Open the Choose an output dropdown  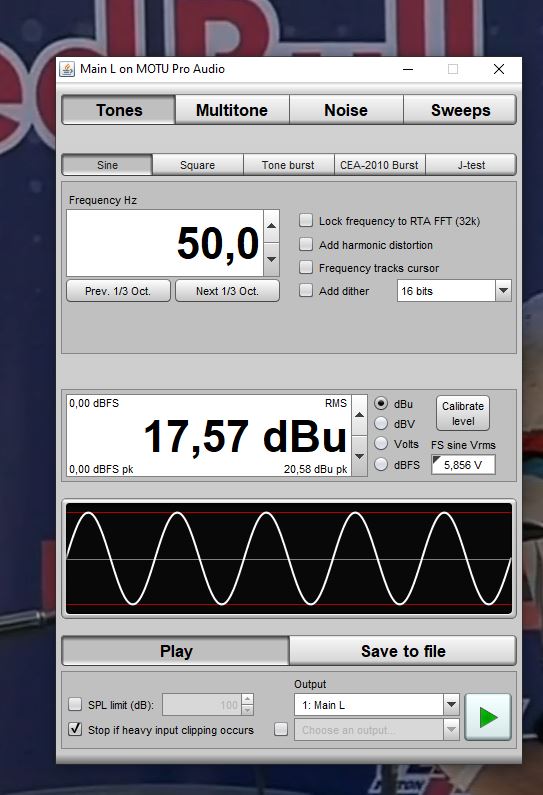pyautogui.click(x=451, y=730)
